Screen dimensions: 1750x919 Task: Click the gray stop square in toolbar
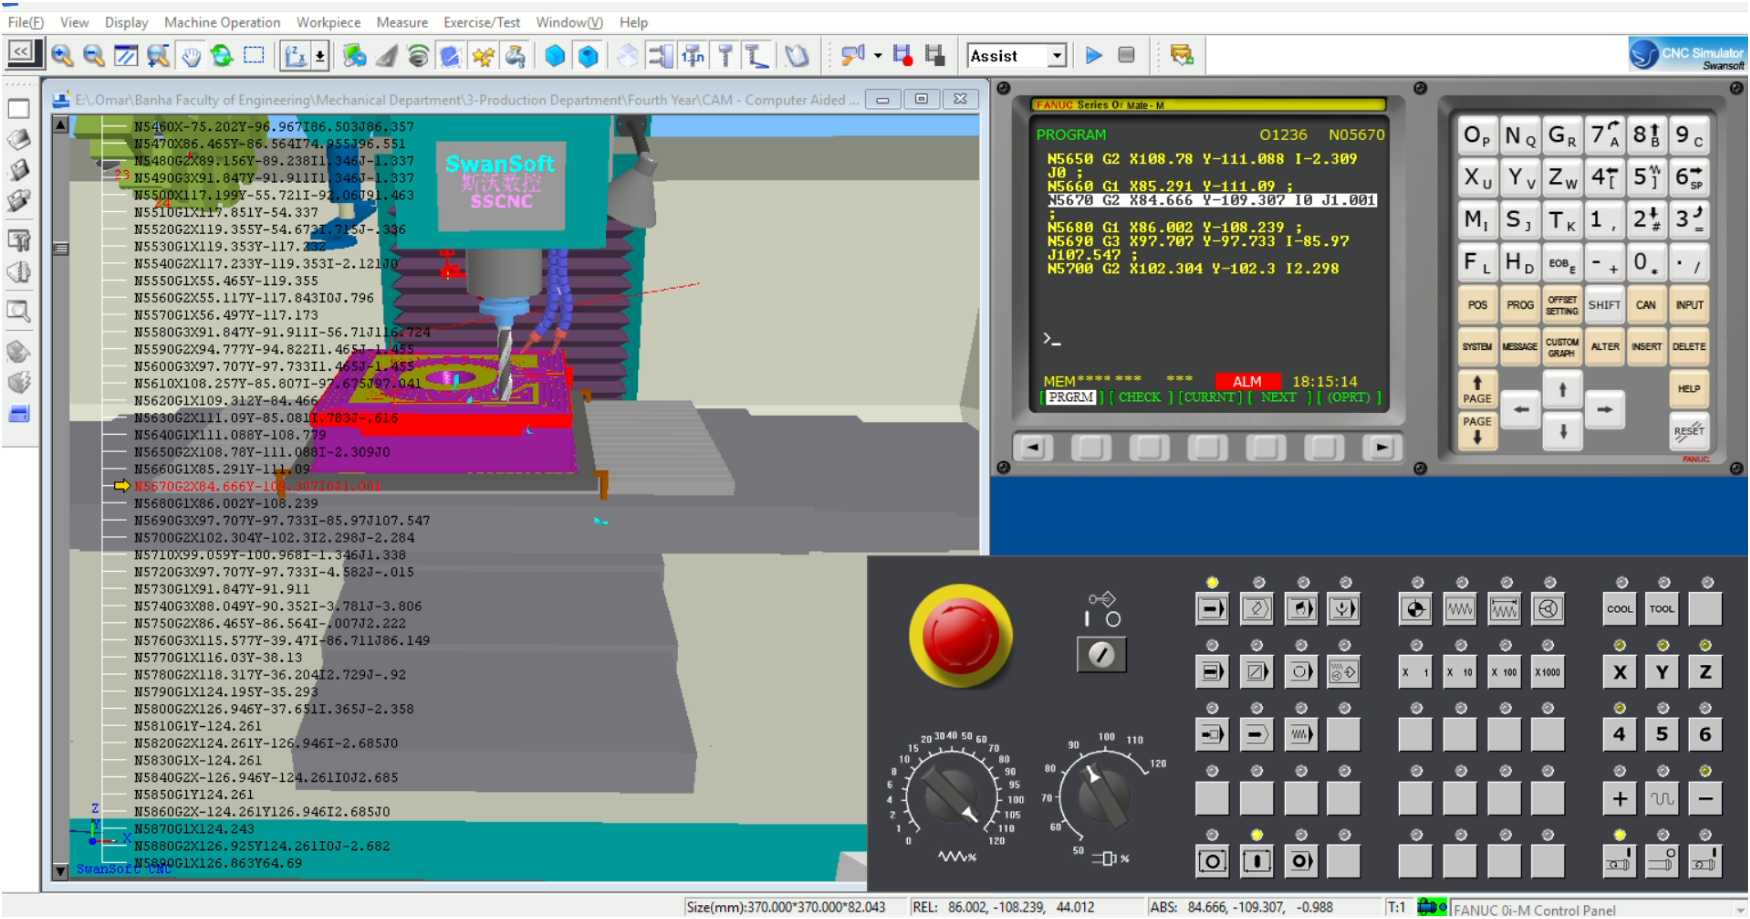click(1126, 56)
